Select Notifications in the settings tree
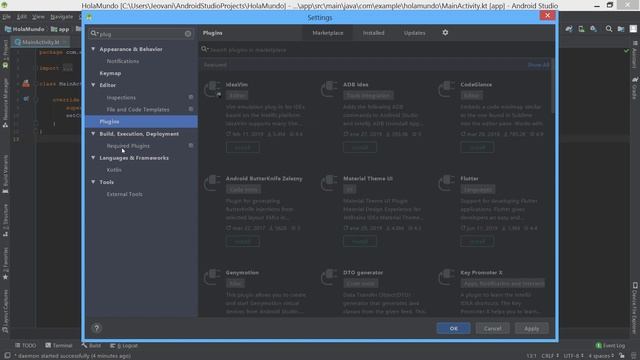 pyautogui.click(x=122, y=61)
